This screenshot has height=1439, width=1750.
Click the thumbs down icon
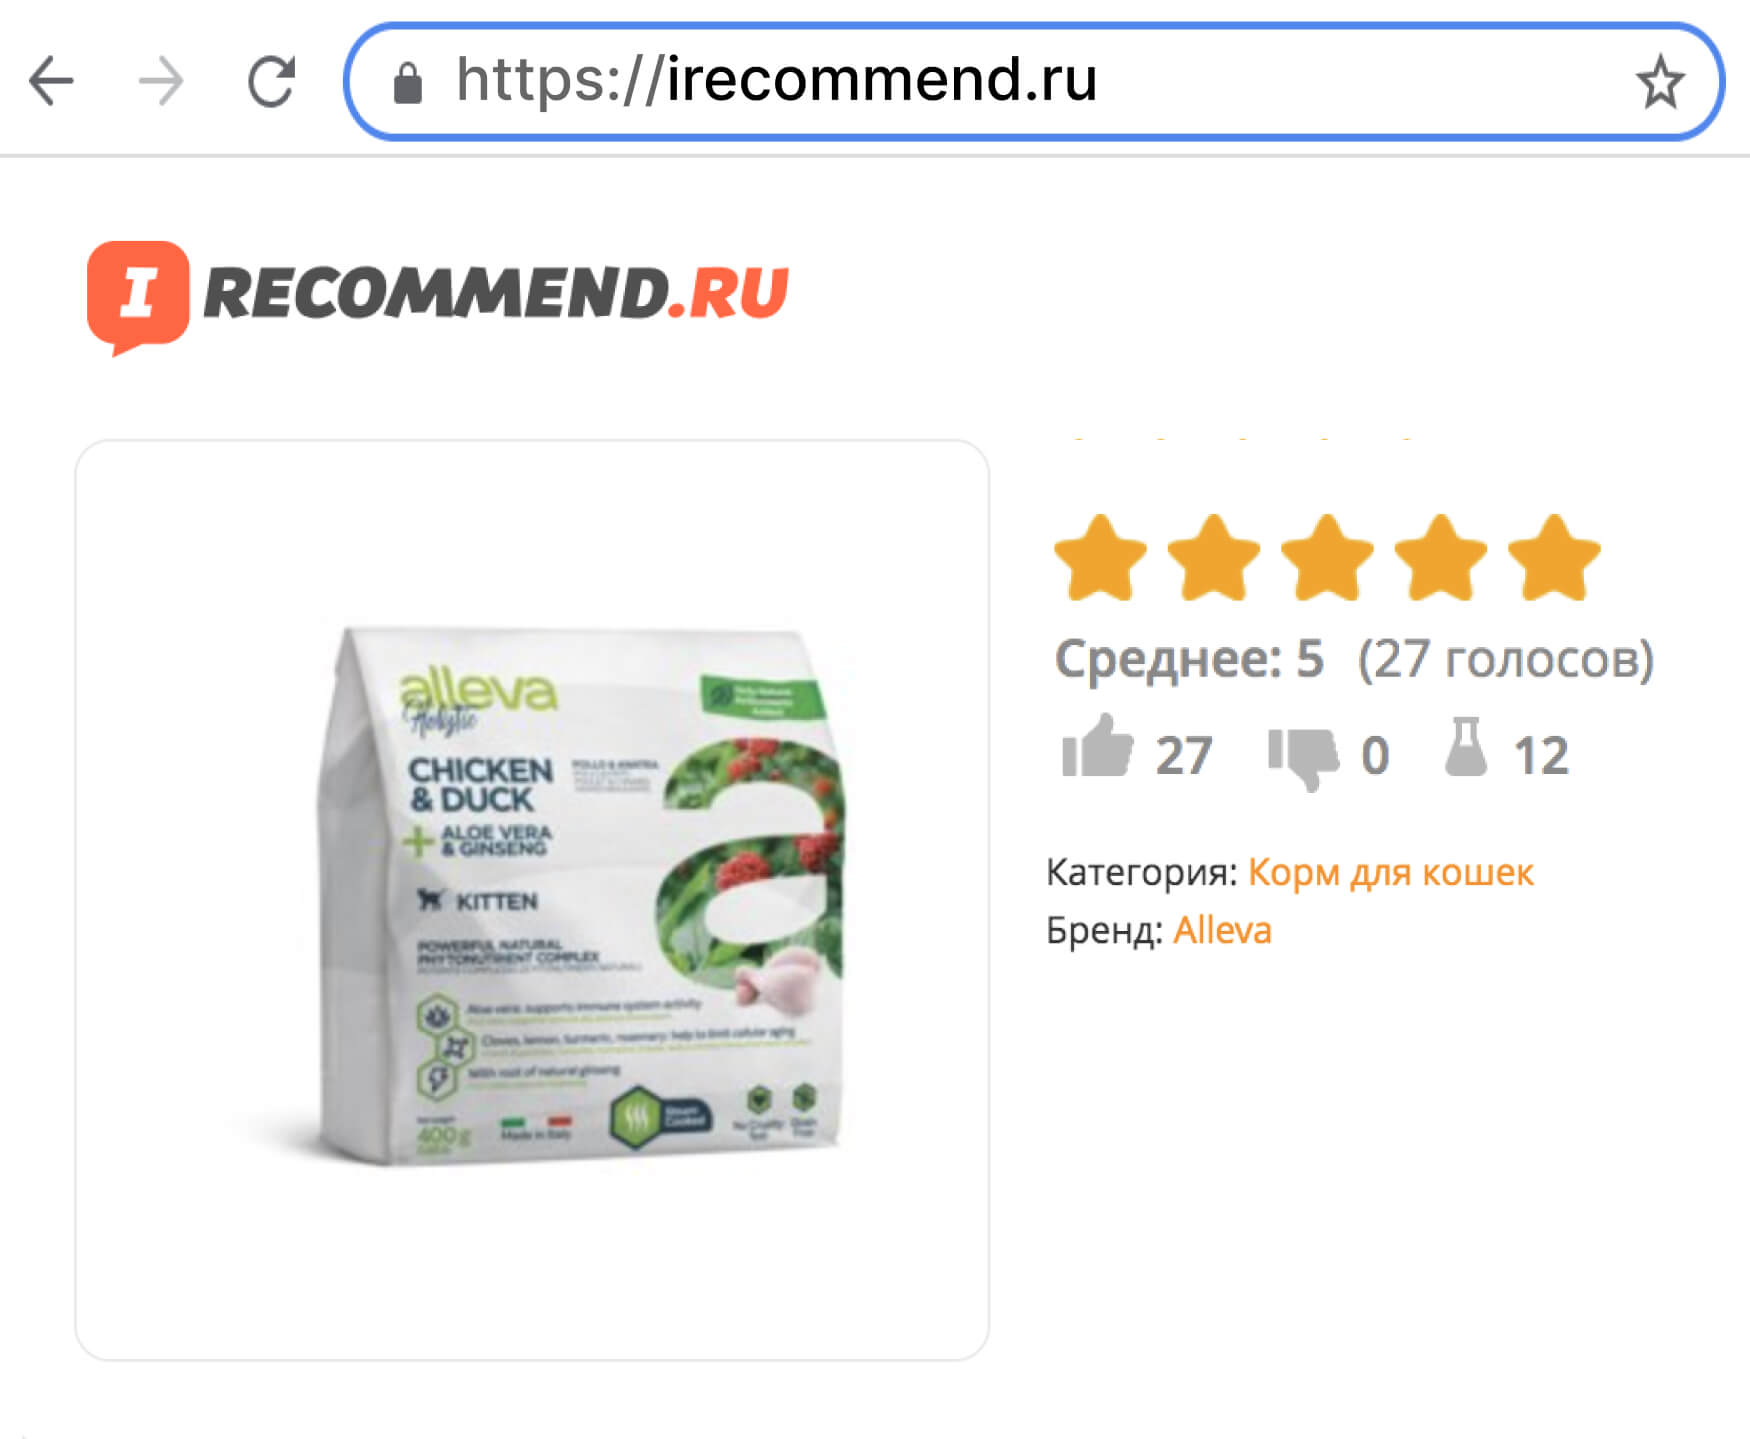coord(1303,759)
